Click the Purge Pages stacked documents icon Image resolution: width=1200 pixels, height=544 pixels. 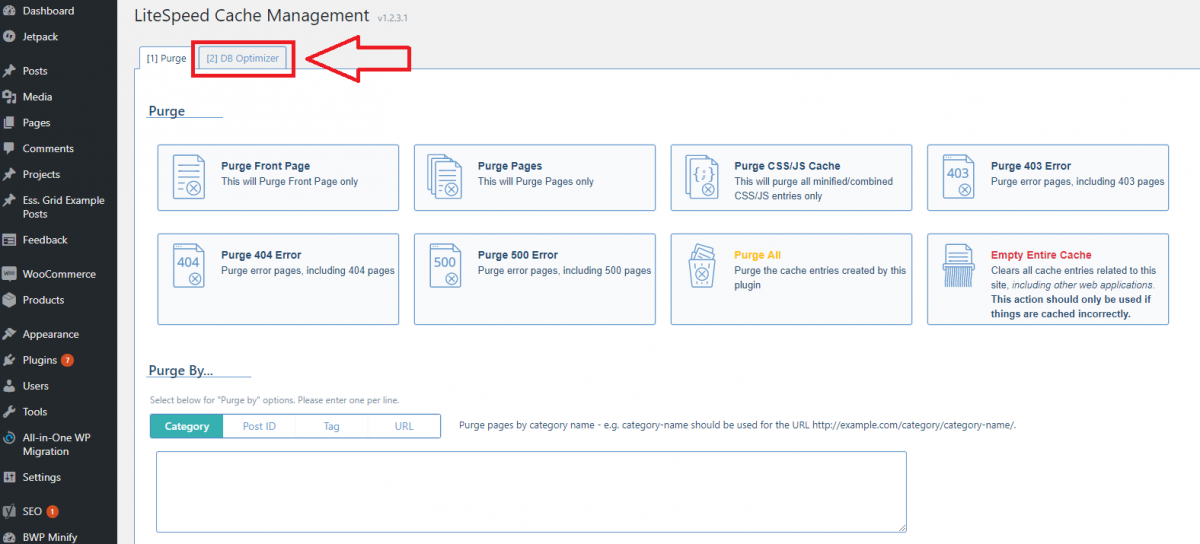pos(444,178)
